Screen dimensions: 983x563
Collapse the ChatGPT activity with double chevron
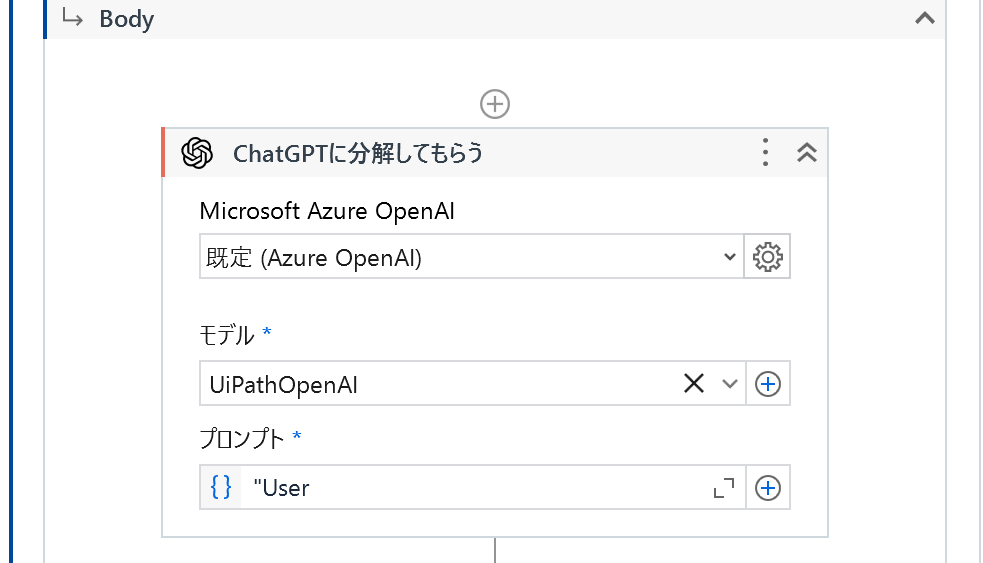(807, 153)
